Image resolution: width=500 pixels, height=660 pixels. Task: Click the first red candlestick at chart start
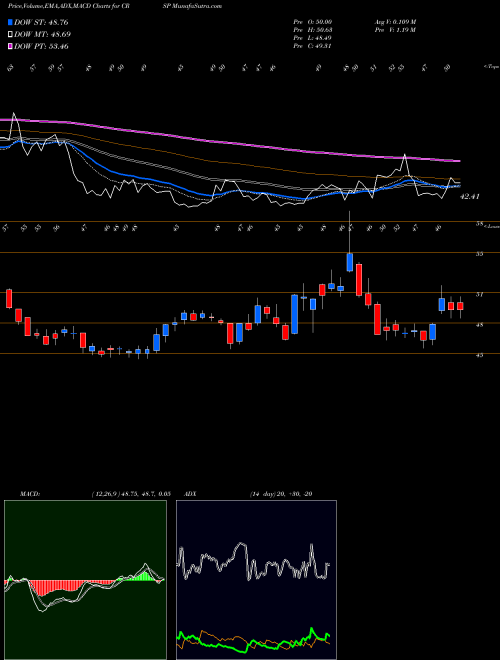9,298
